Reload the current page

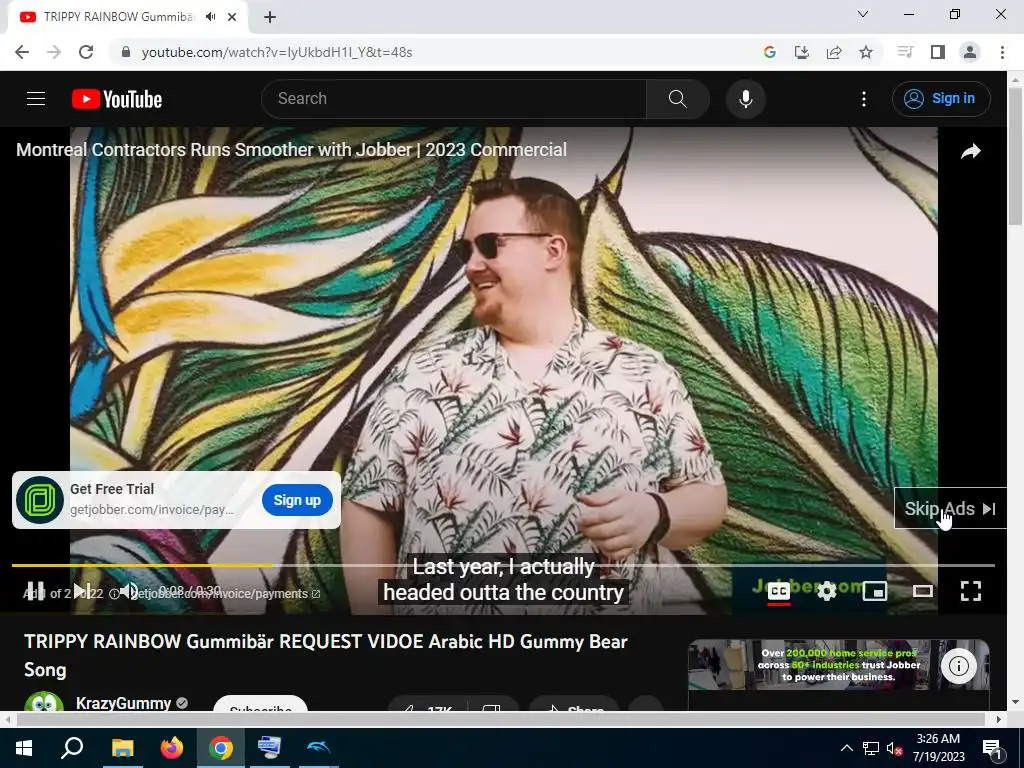pyautogui.click(x=86, y=52)
